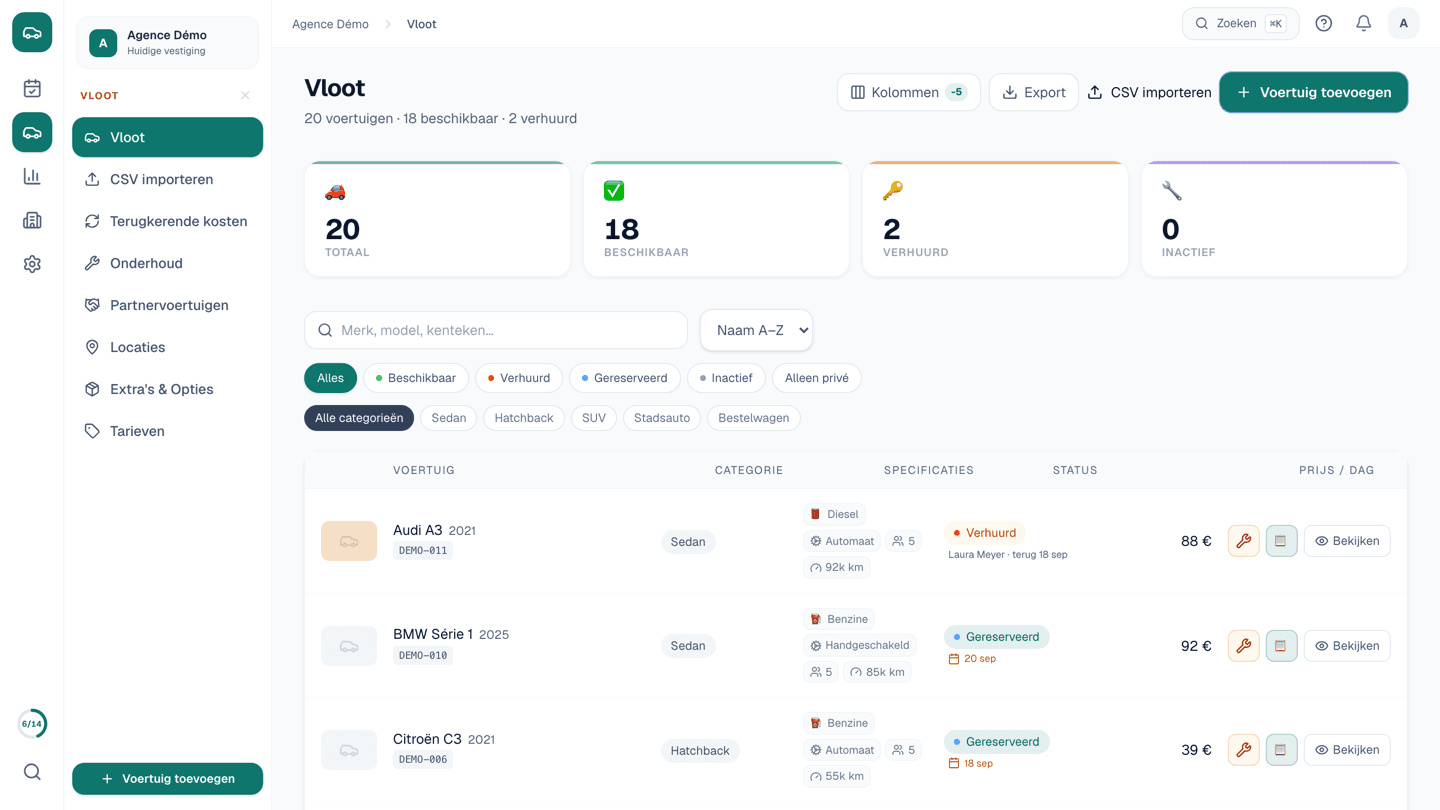The image size is (1440, 810).
Task: Click the notifications bell icon
Action: pos(1363,23)
